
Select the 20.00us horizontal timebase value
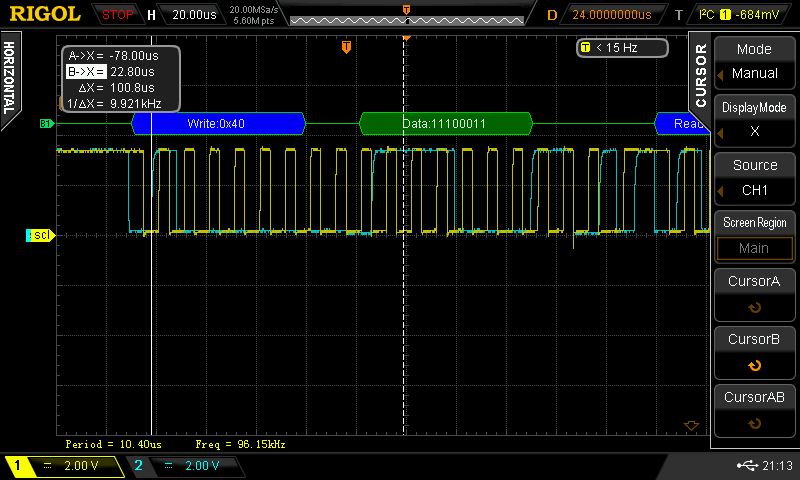click(x=194, y=15)
